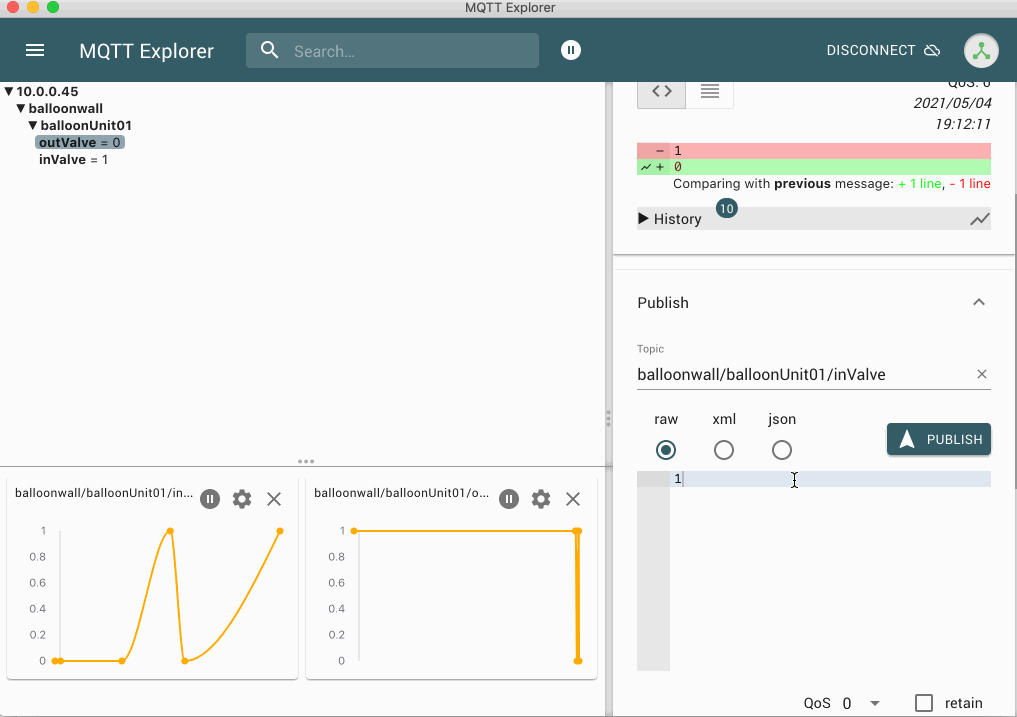The image size is (1017, 717).
Task: Select the outValve = 0 topic
Action: [80, 142]
